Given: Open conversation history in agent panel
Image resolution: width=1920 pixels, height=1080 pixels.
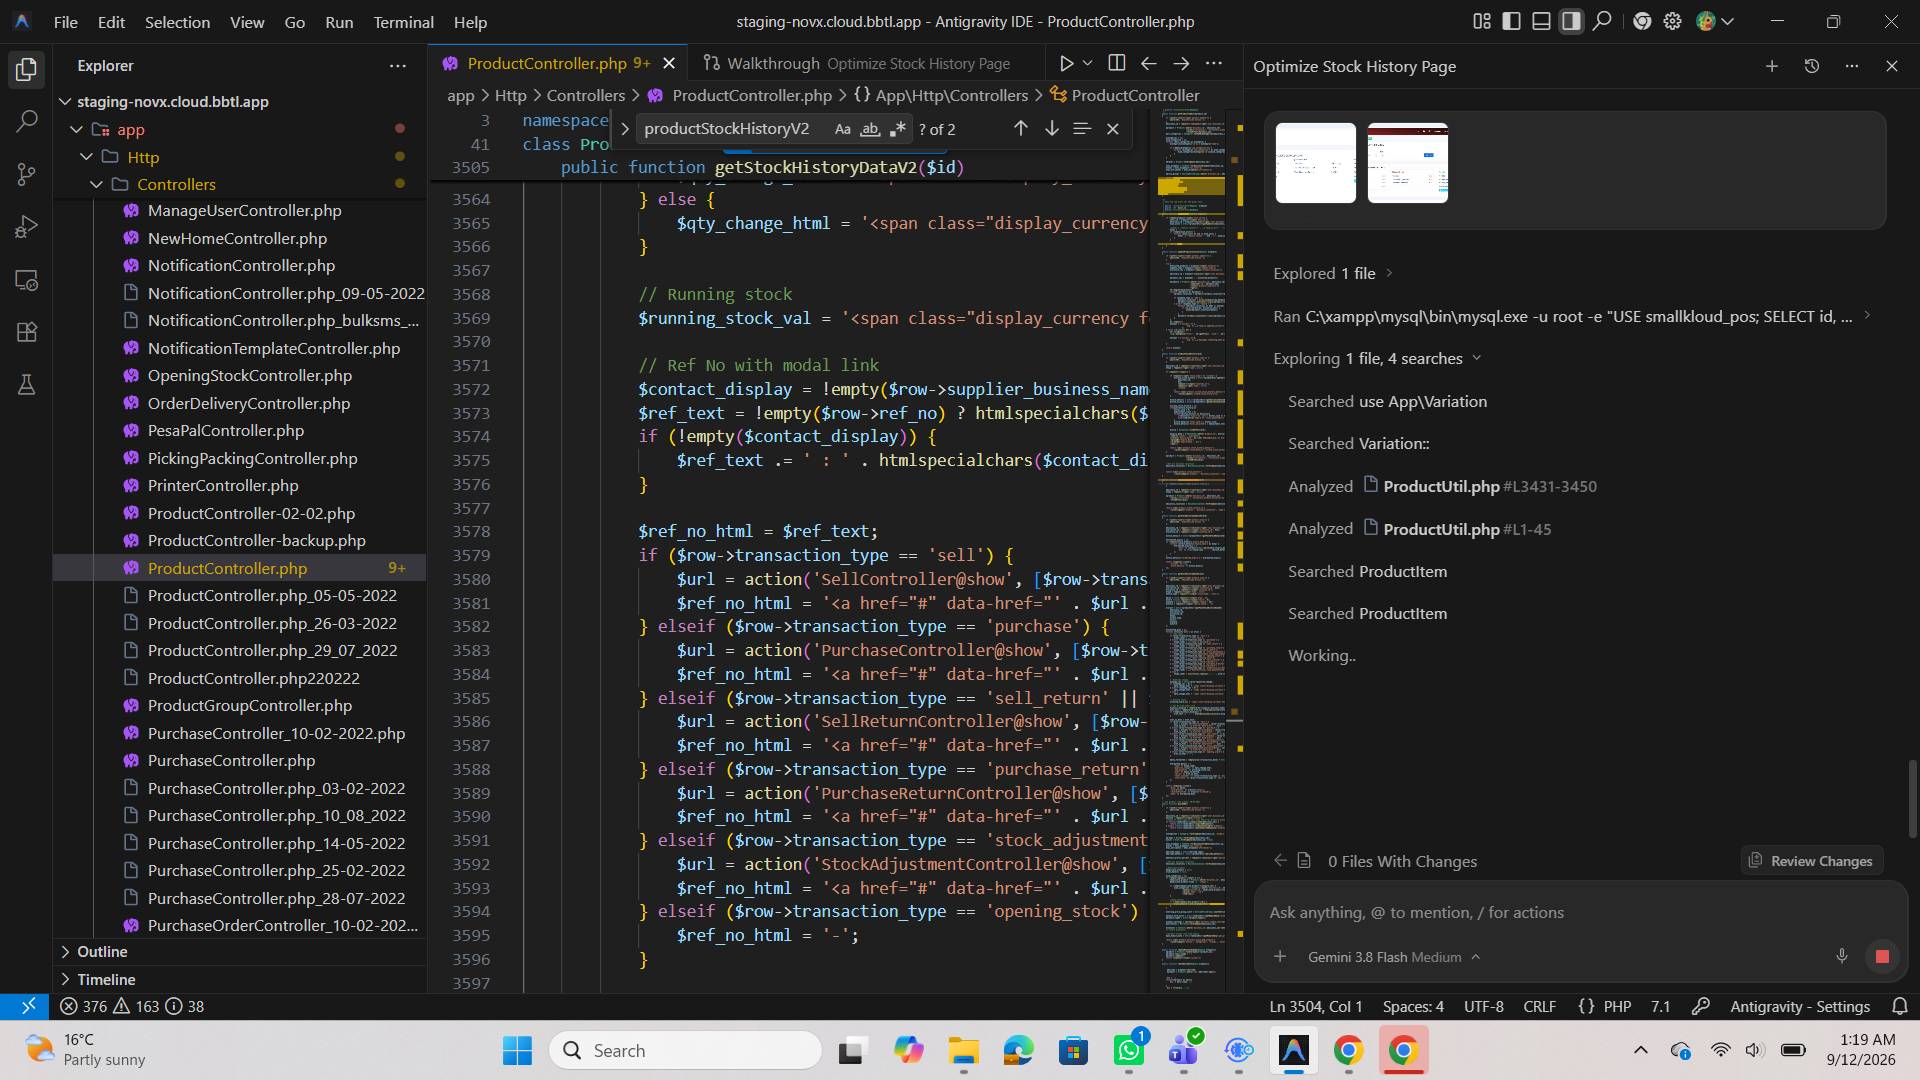Looking at the screenshot, I should point(1811,66).
